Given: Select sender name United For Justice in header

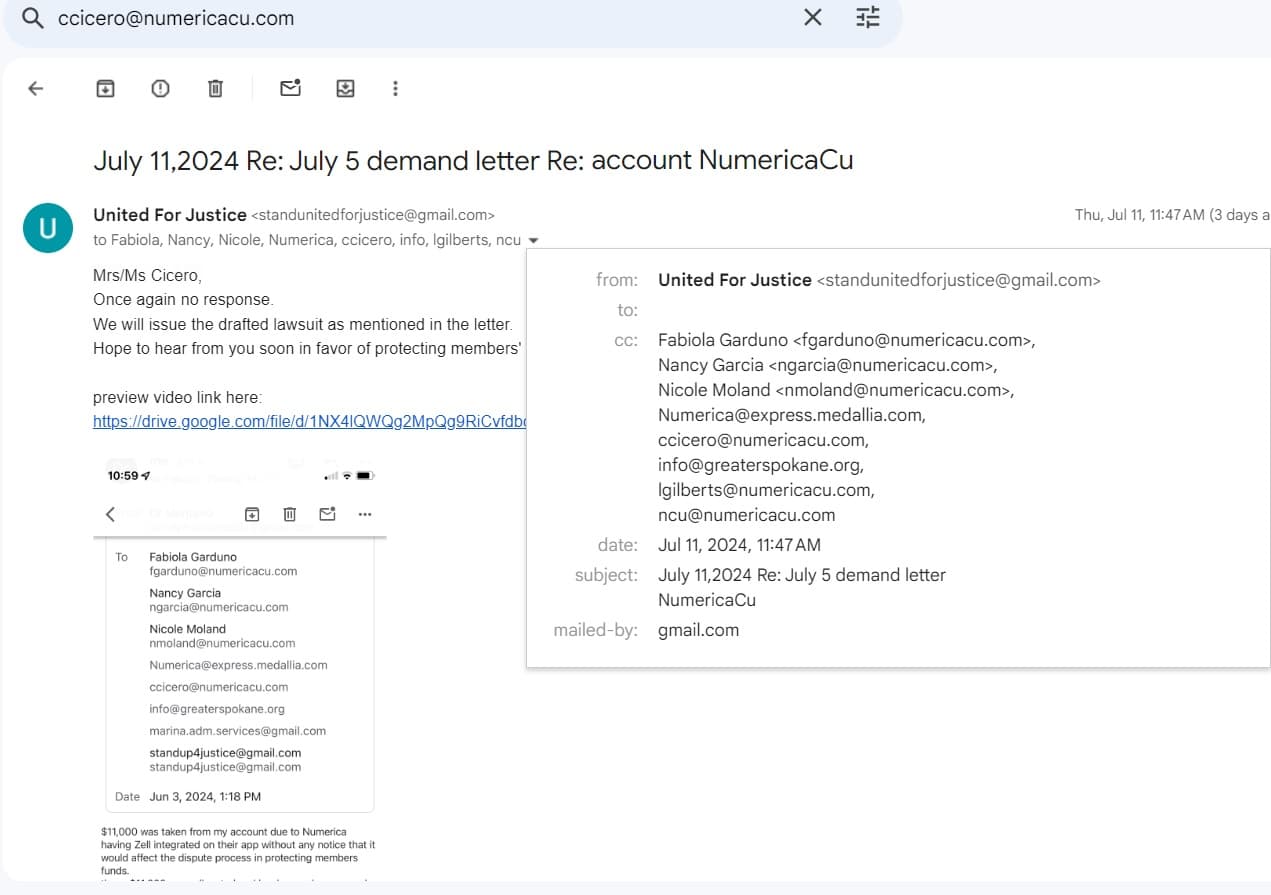Looking at the screenshot, I should pos(170,215).
